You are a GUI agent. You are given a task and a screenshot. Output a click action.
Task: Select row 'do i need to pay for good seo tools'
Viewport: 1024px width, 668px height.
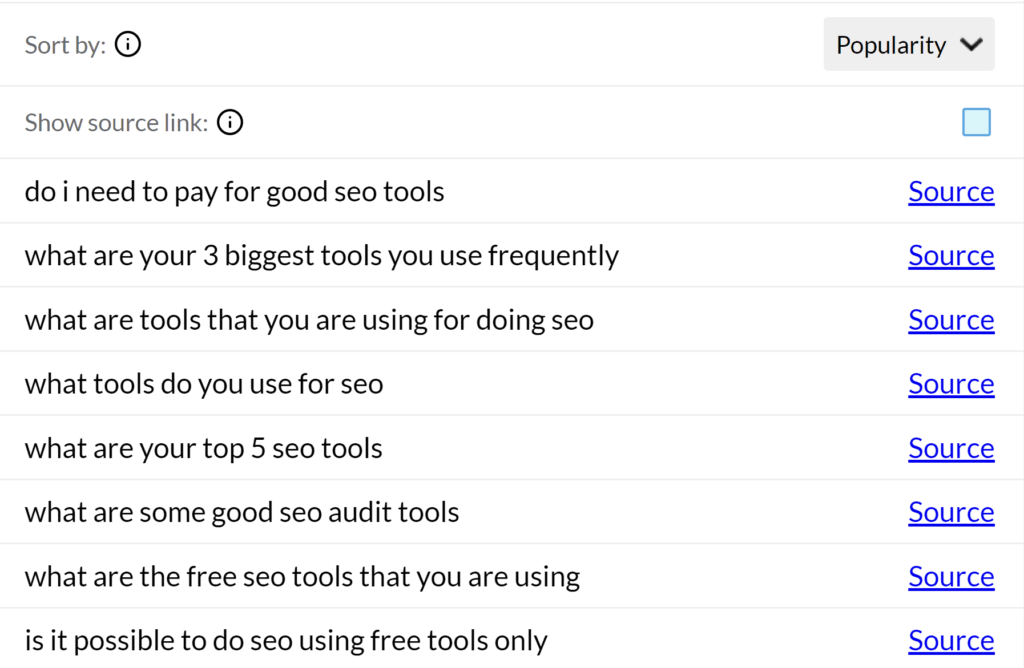(512, 191)
